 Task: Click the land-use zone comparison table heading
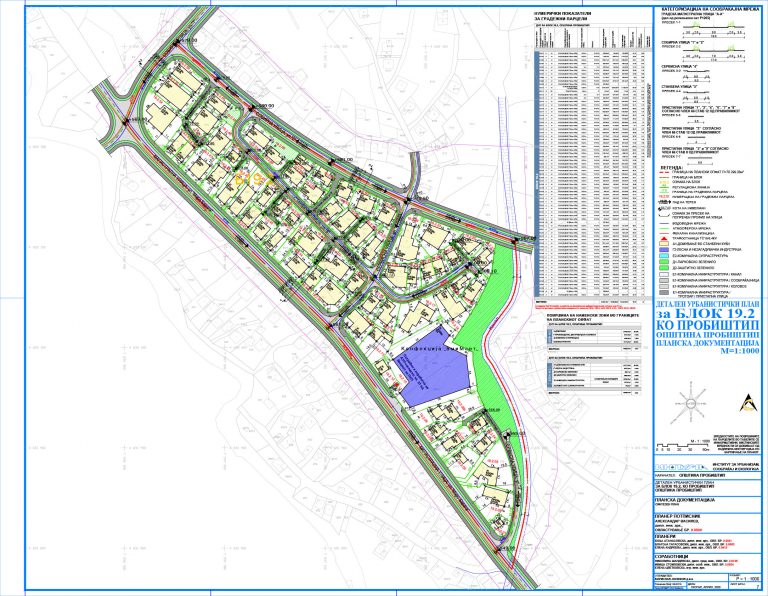[594, 318]
